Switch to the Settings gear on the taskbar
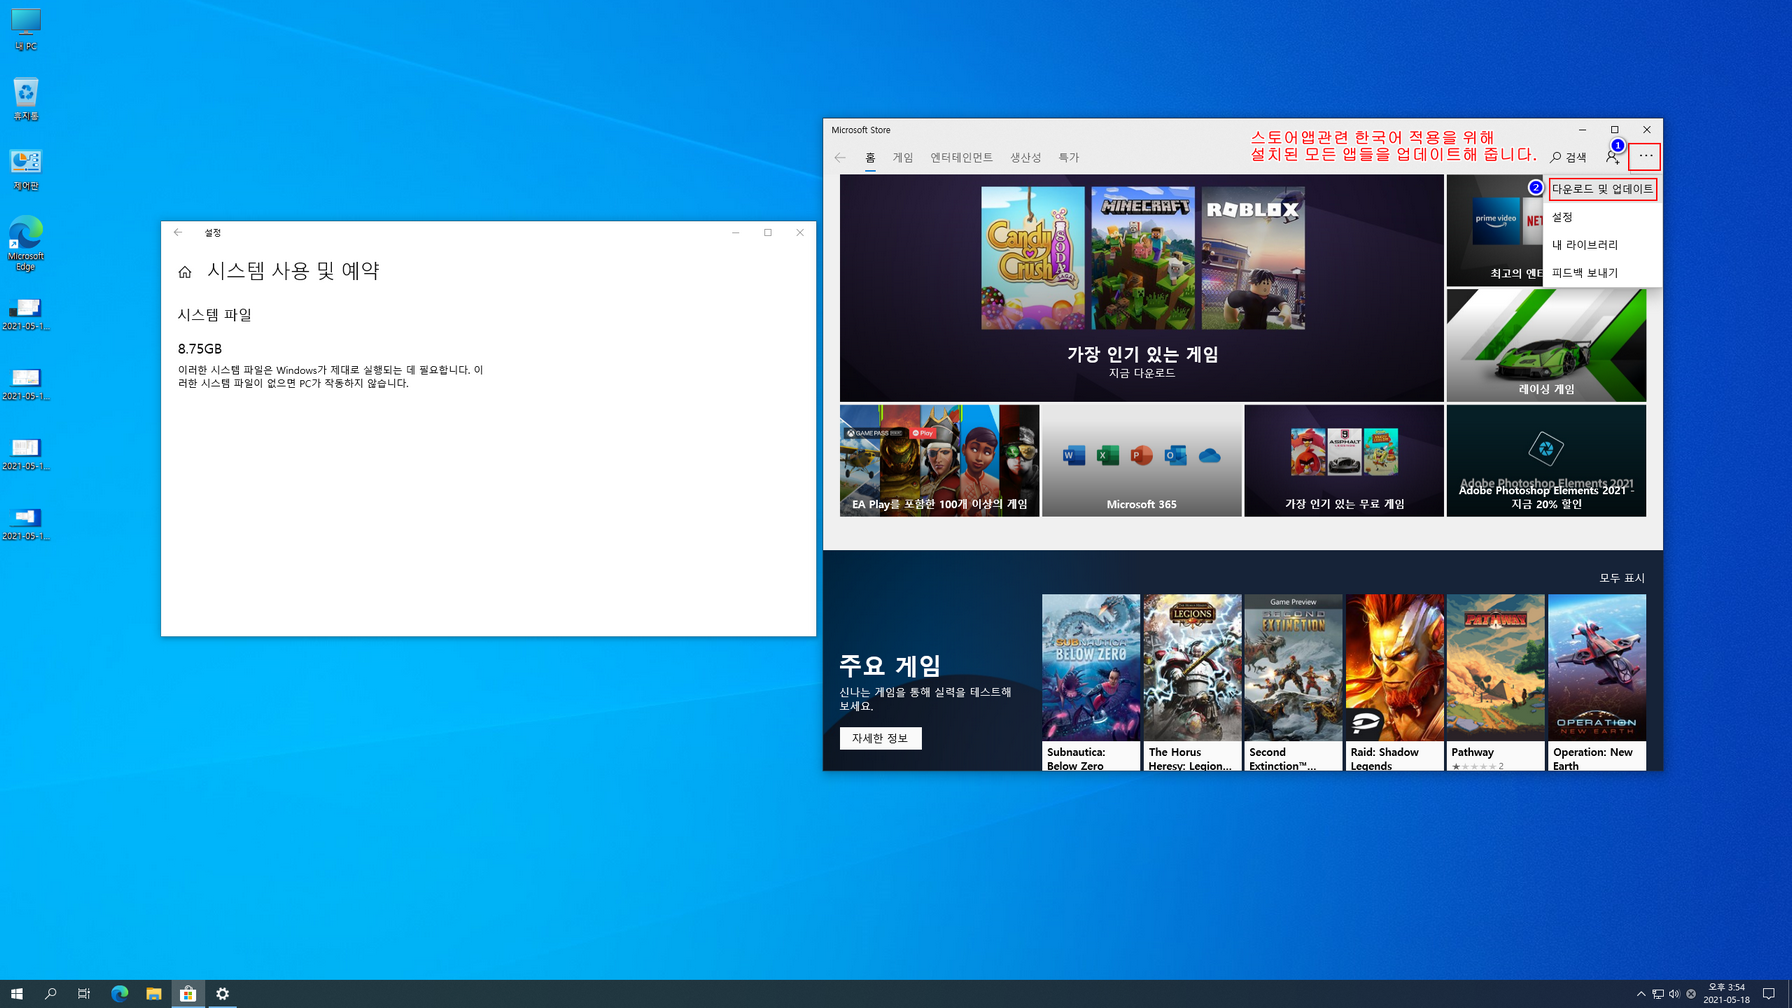The image size is (1792, 1008). (x=222, y=993)
